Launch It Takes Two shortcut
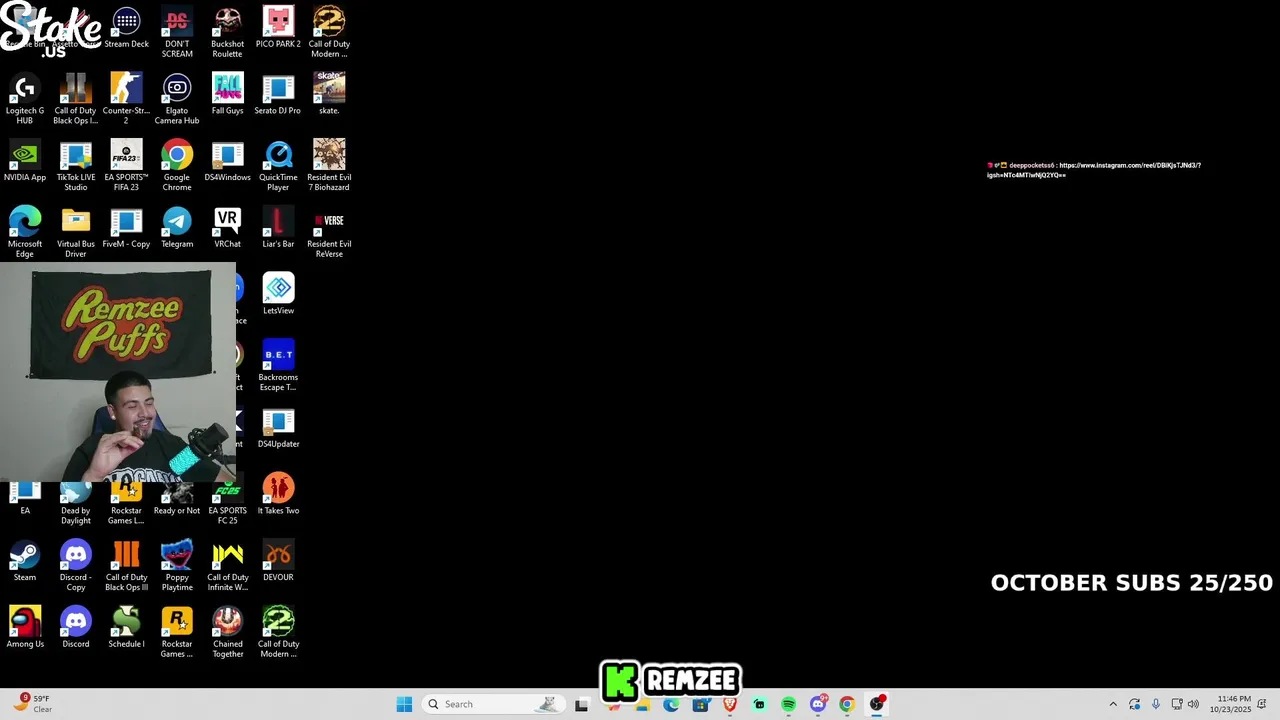This screenshot has width=1280, height=720. tap(278, 494)
